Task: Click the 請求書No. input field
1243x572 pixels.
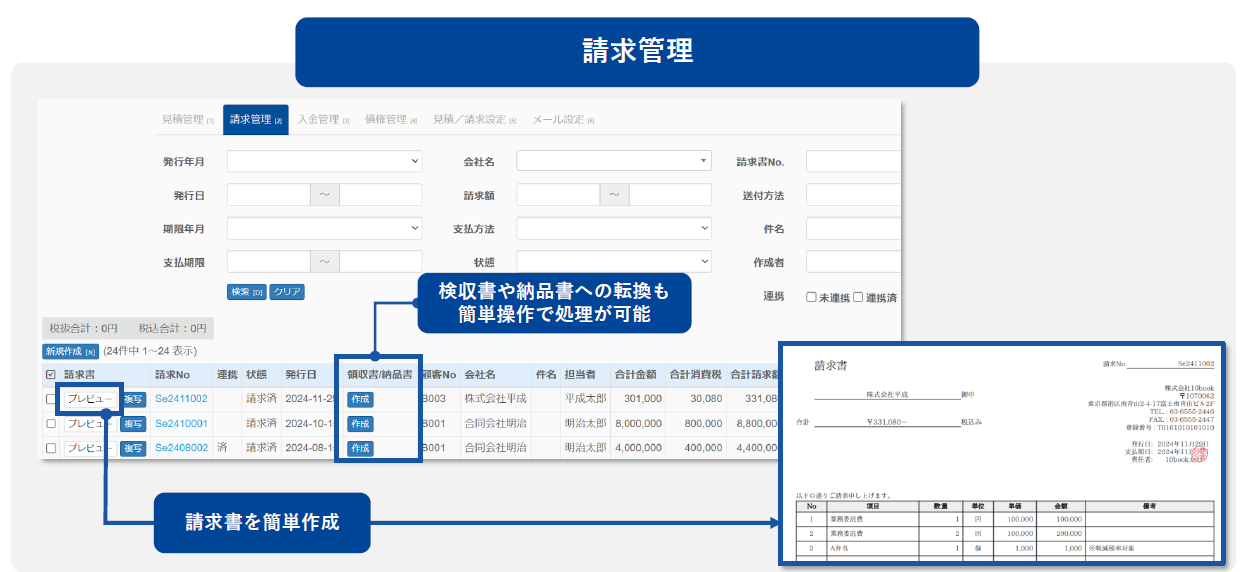Action: click(853, 161)
